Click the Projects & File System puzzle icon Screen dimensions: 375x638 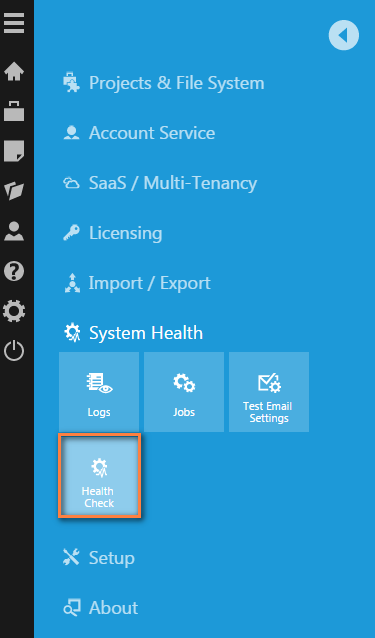coord(72,83)
